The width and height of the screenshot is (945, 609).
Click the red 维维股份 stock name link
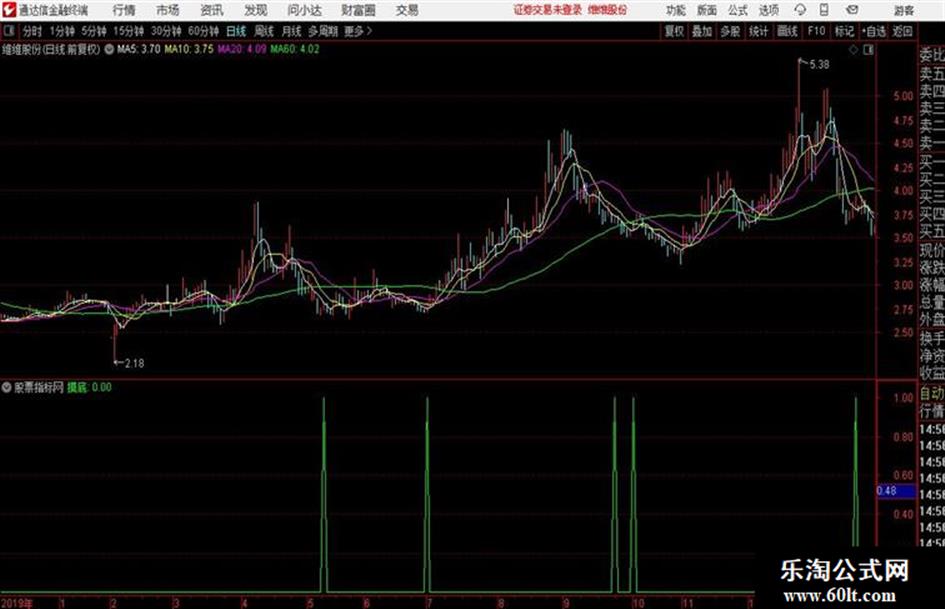[607, 10]
